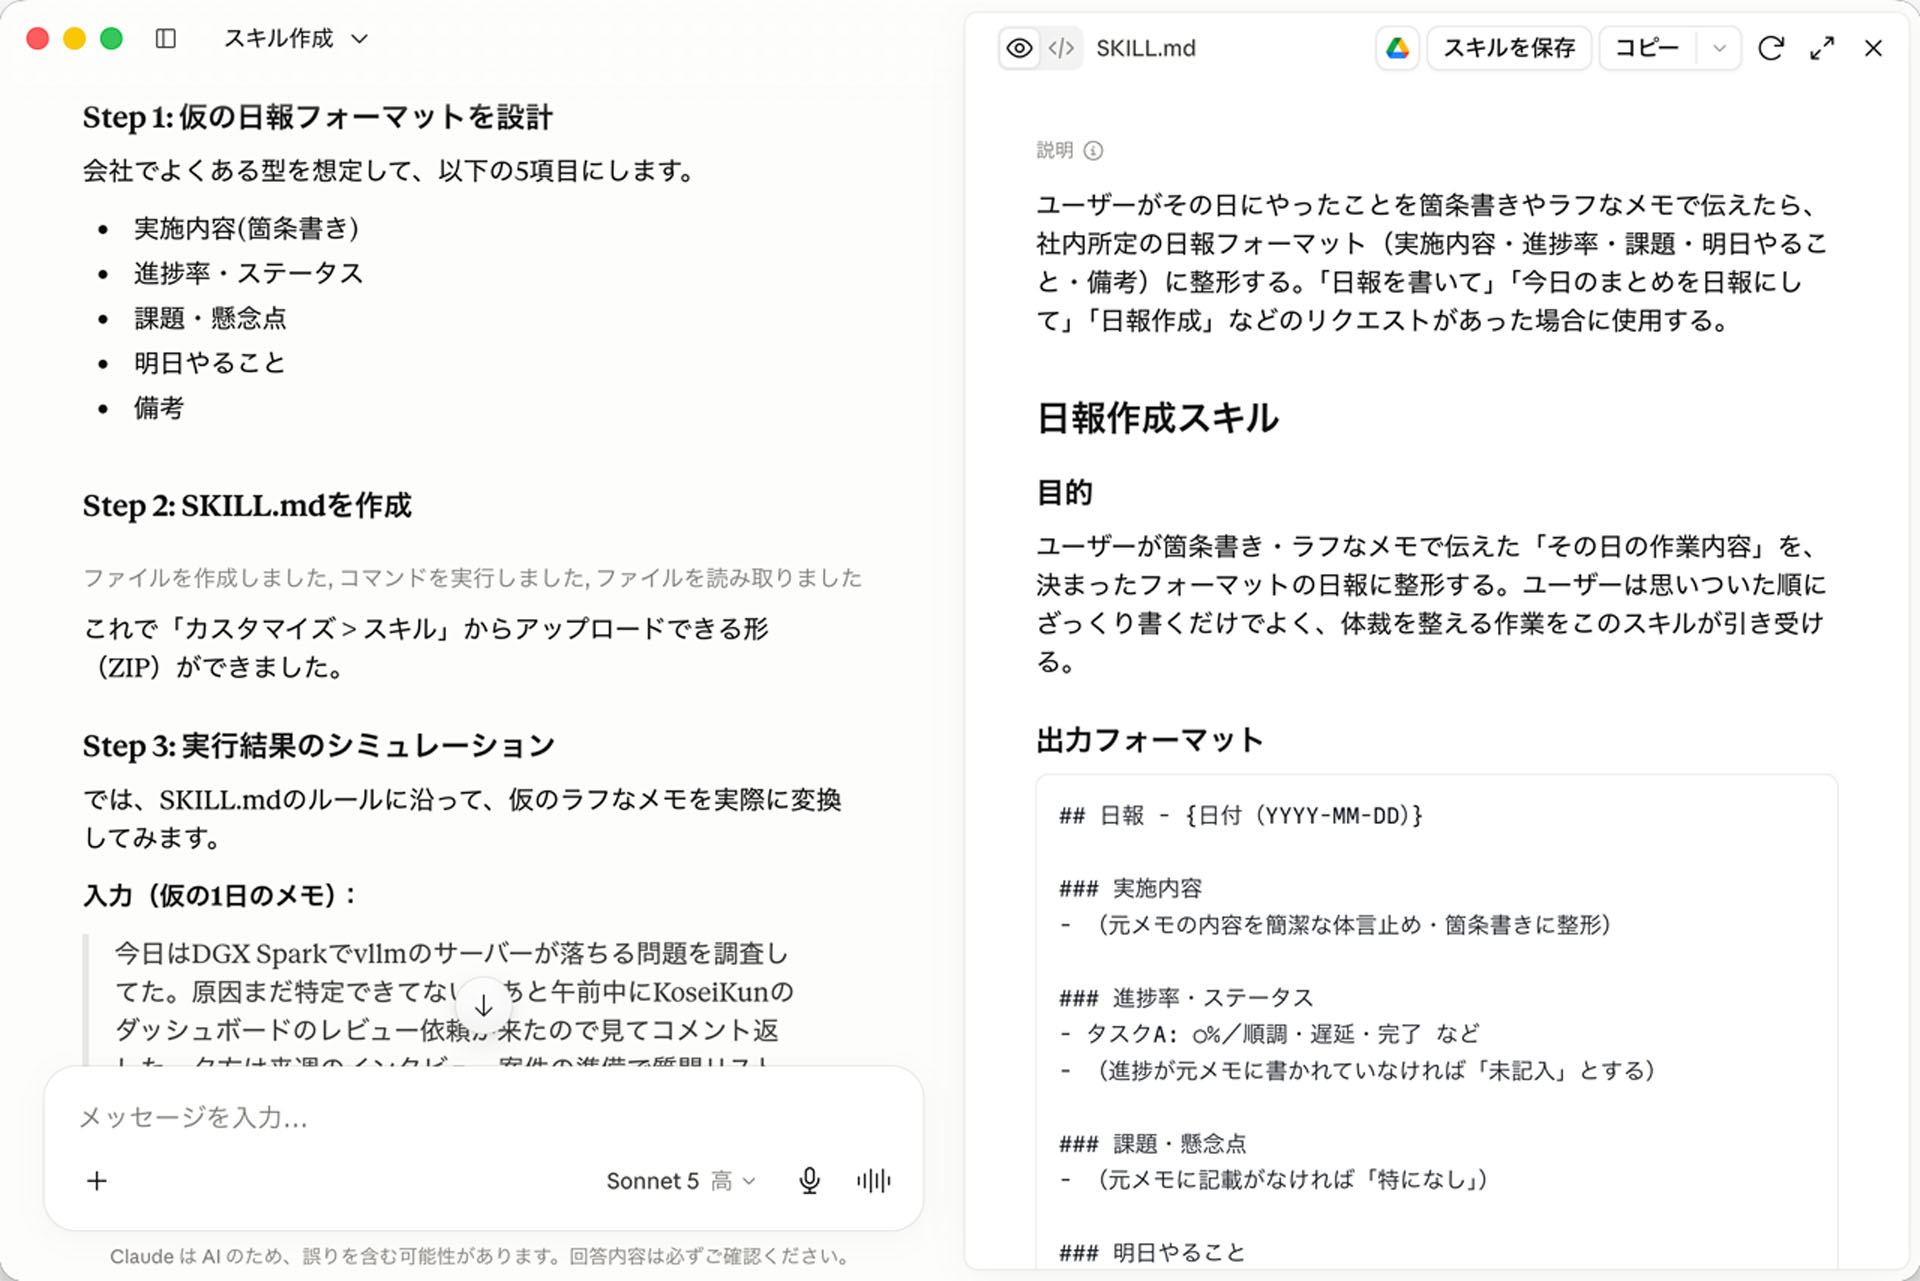Click the info icon beside 説明
The height and width of the screenshot is (1281, 1920).
coord(1093,151)
